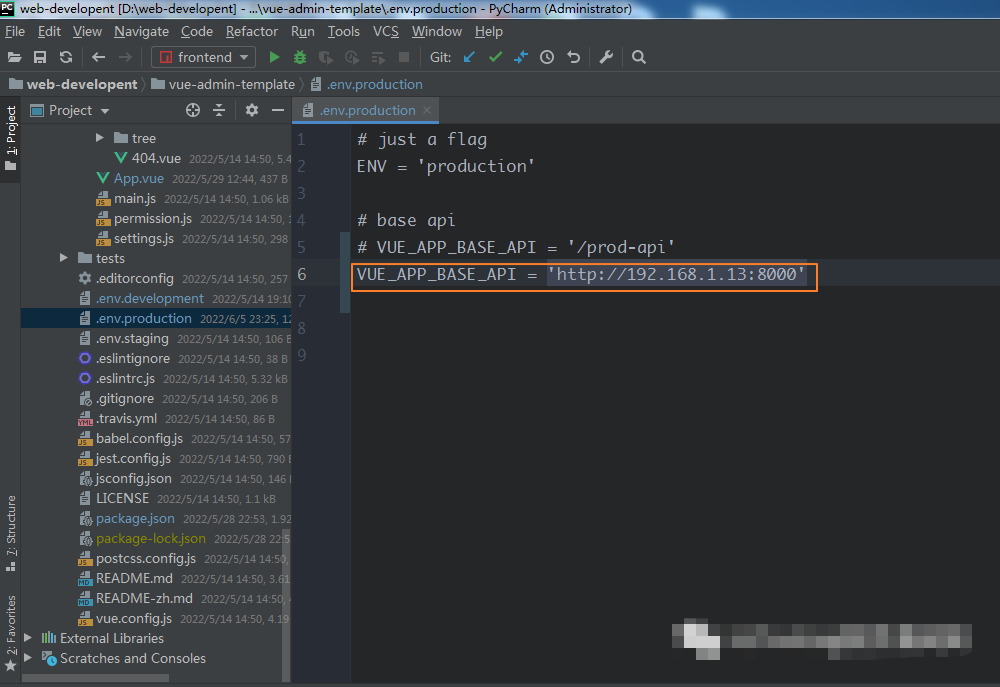Expand the tests folder
1000x687 pixels.
[x=64, y=258]
